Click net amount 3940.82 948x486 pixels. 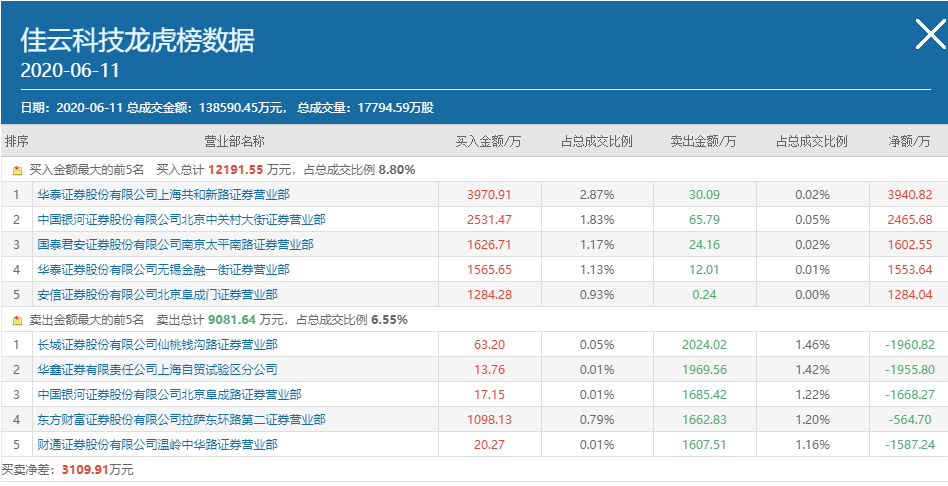(x=910, y=195)
